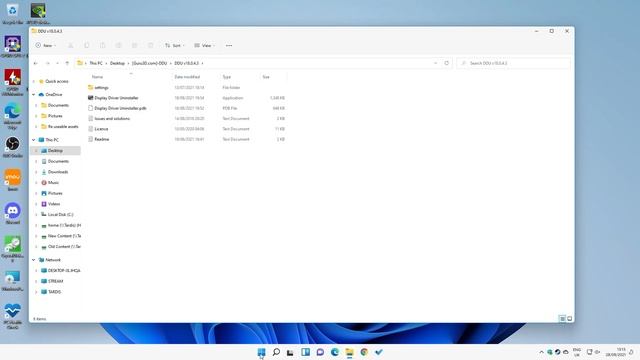
Task: Select 'Re-useable assets' folder in sidebar
Action: [62, 127]
